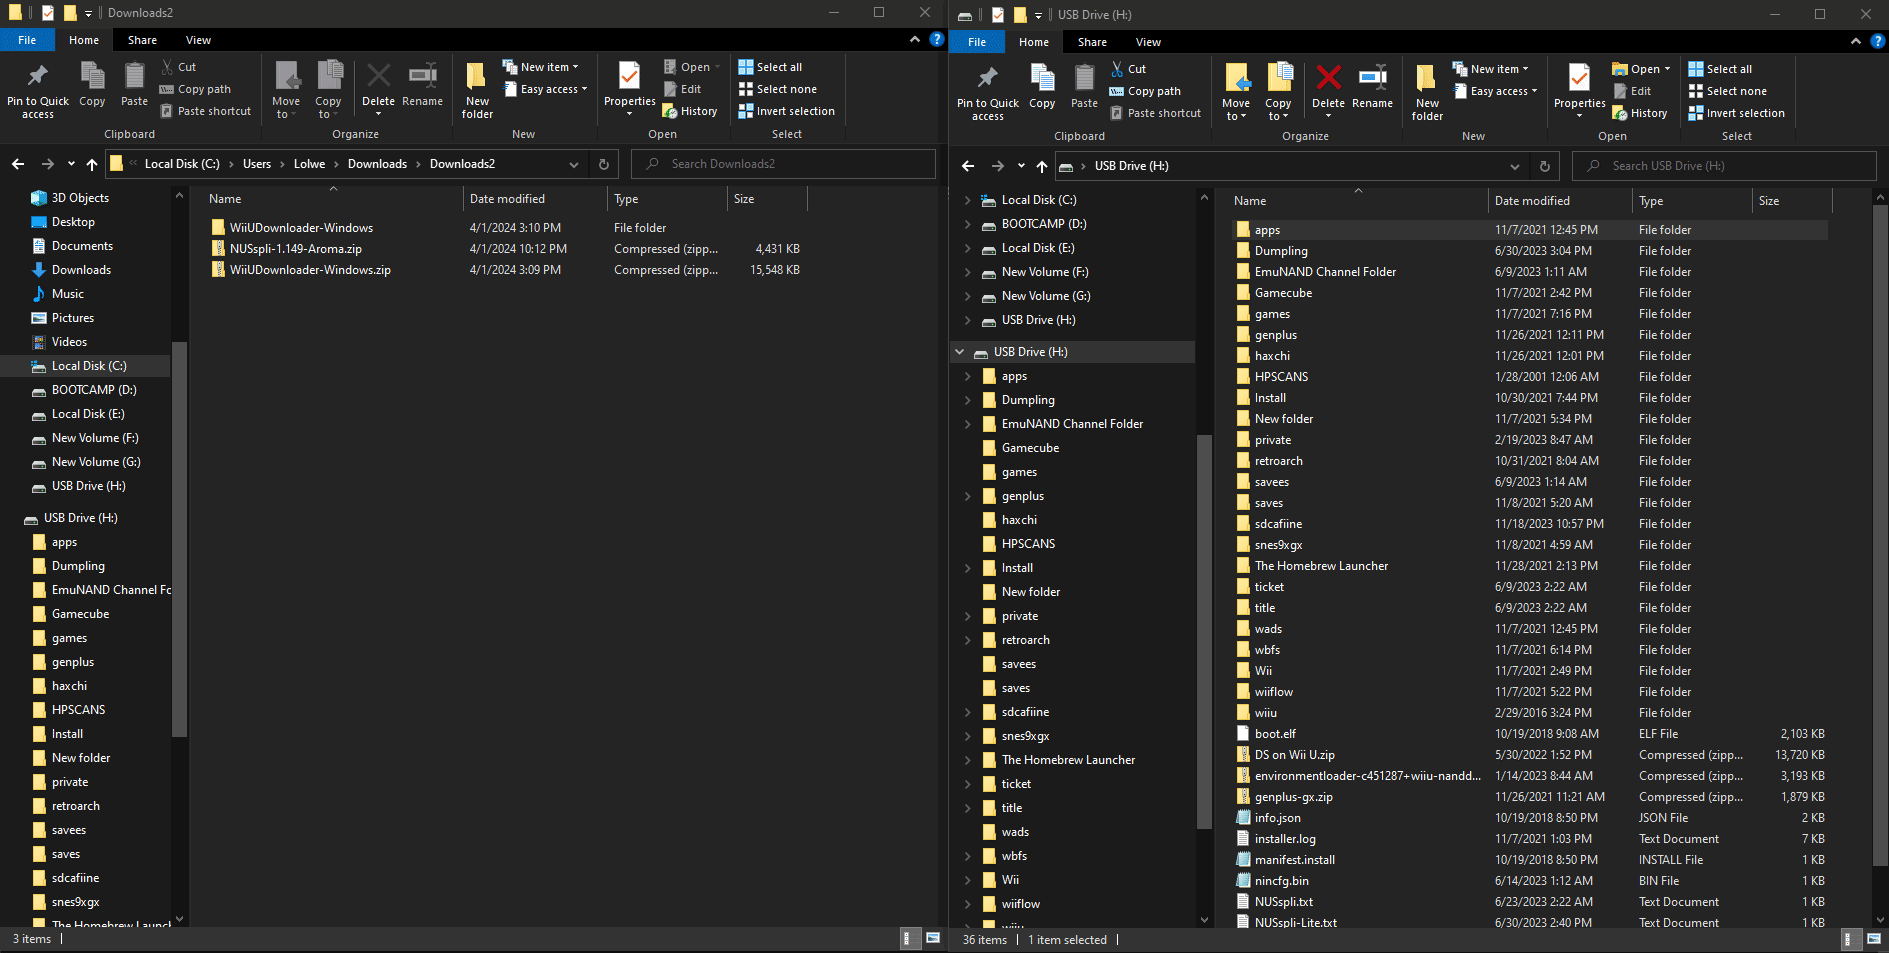Click Search USB Drive (H:) field

1724,166
